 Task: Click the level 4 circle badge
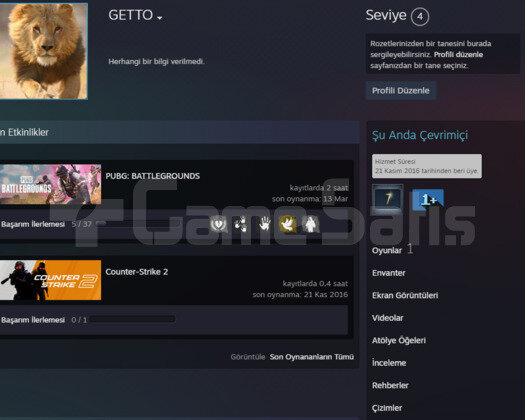coord(420,16)
